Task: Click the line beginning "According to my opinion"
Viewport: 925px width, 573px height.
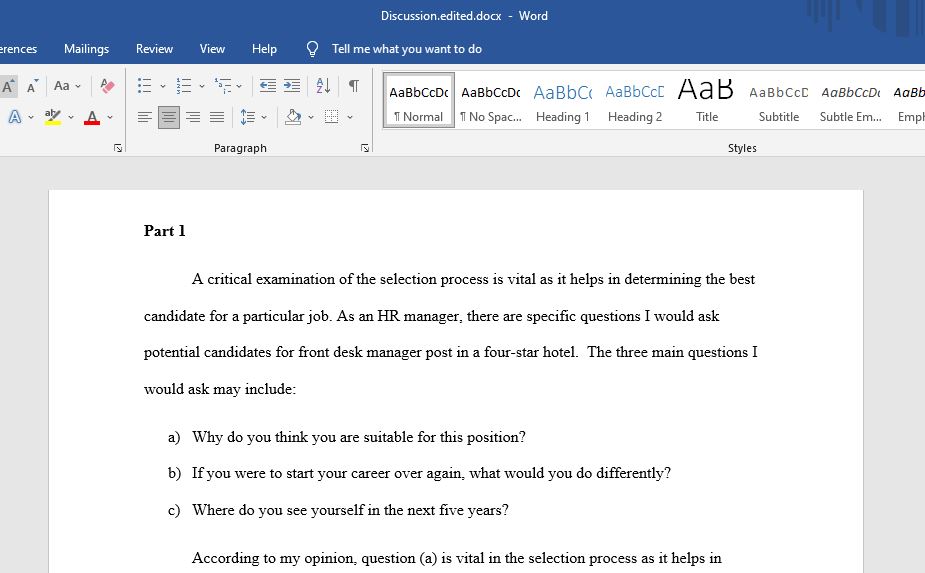Action: tap(457, 558)
